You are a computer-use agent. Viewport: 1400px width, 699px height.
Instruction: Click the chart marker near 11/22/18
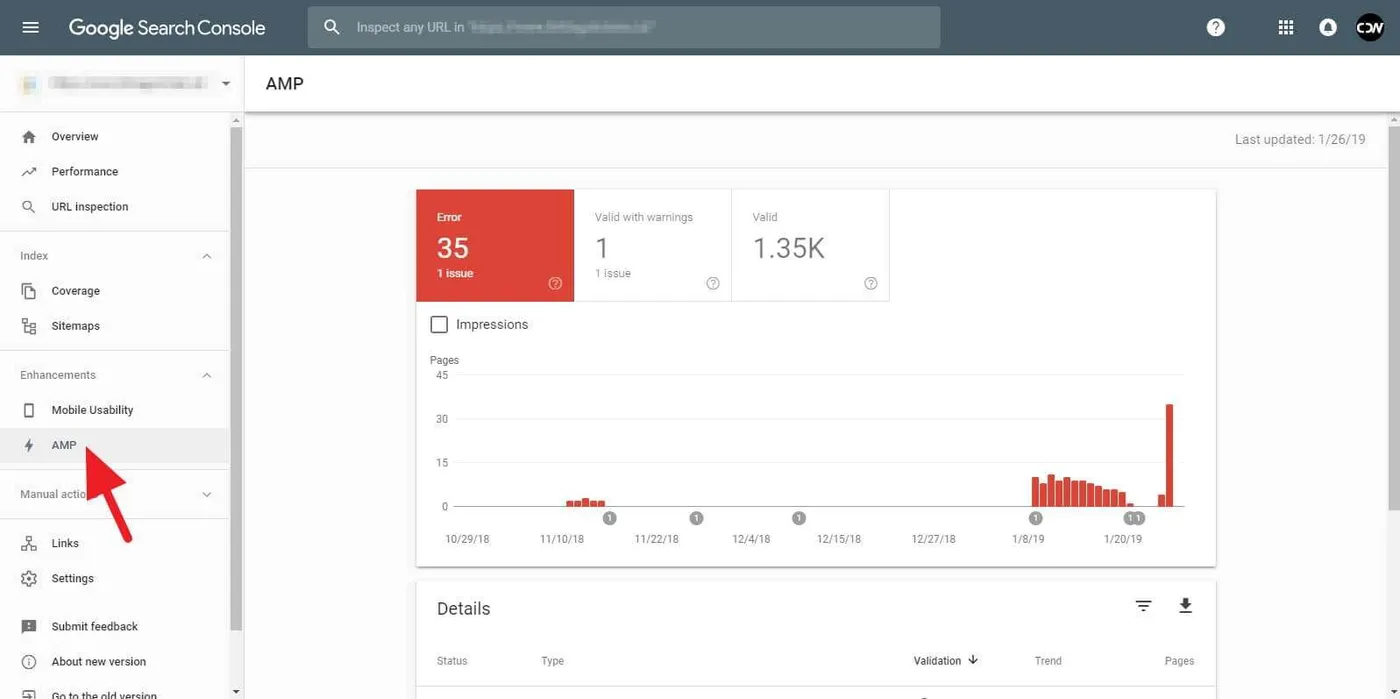(697, 518)
